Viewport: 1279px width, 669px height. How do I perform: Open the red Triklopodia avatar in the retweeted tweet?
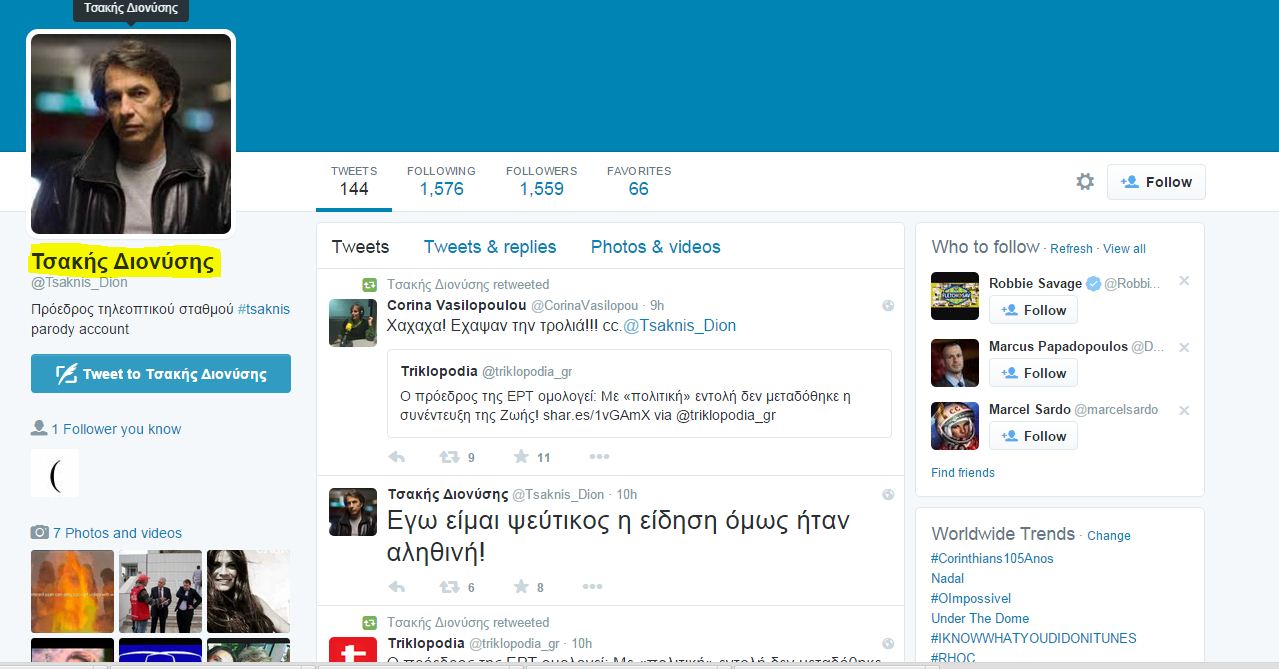[x=353, y=650]
